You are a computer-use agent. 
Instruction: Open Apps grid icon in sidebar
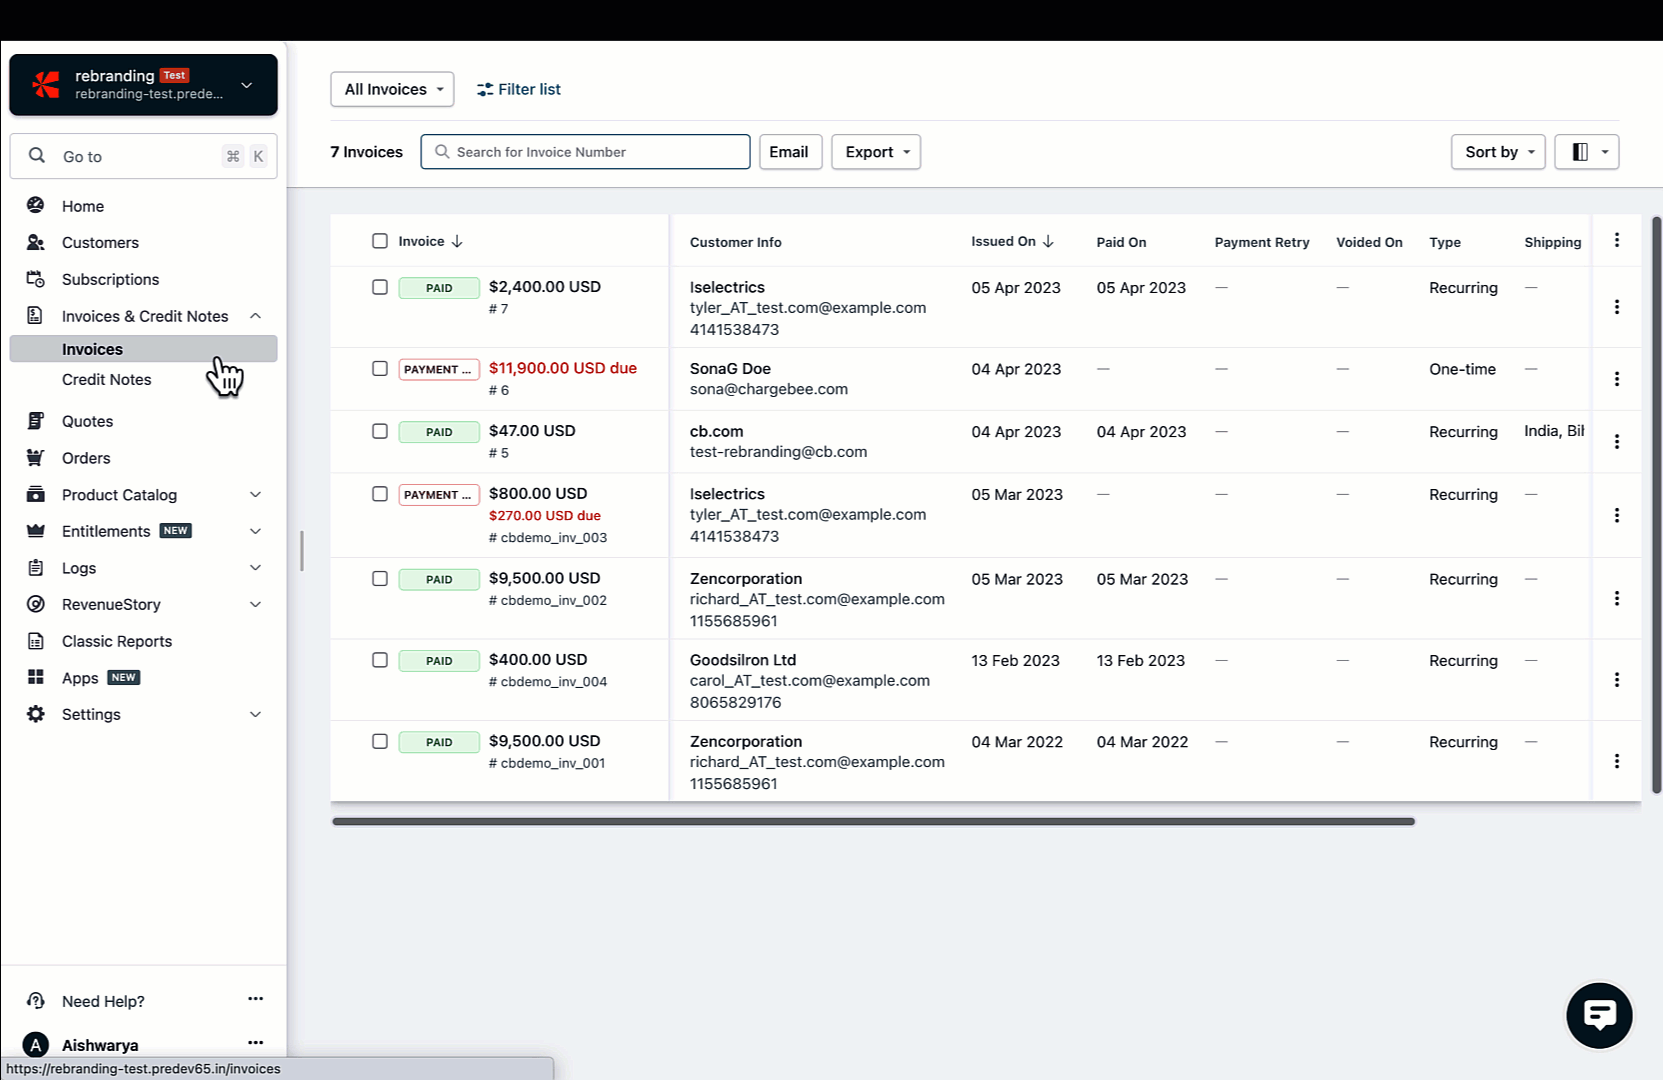click(x=36, y=677)
